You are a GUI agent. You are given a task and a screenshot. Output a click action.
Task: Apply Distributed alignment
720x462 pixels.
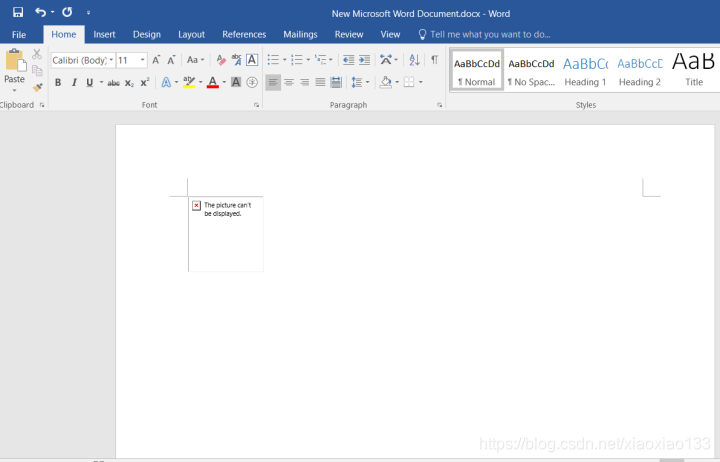336,83
